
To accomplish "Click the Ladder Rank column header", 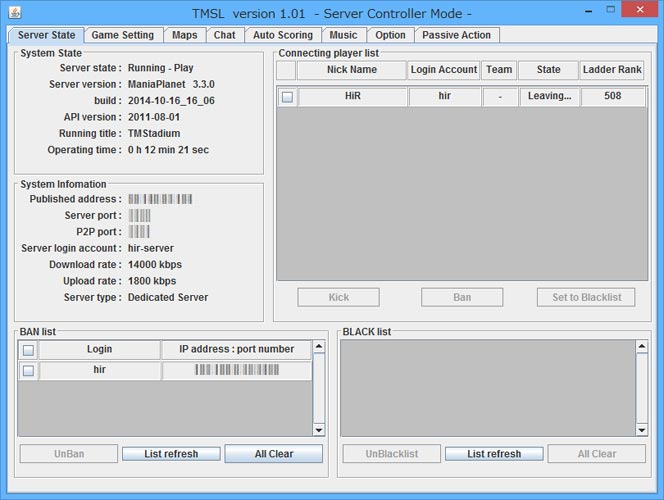I will click(612, 70).
